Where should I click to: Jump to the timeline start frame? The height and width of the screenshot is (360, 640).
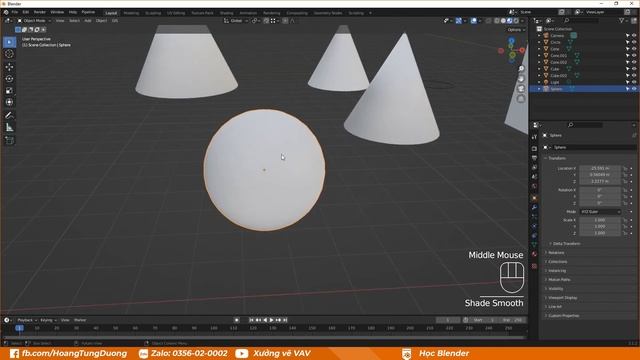(251, 320)
